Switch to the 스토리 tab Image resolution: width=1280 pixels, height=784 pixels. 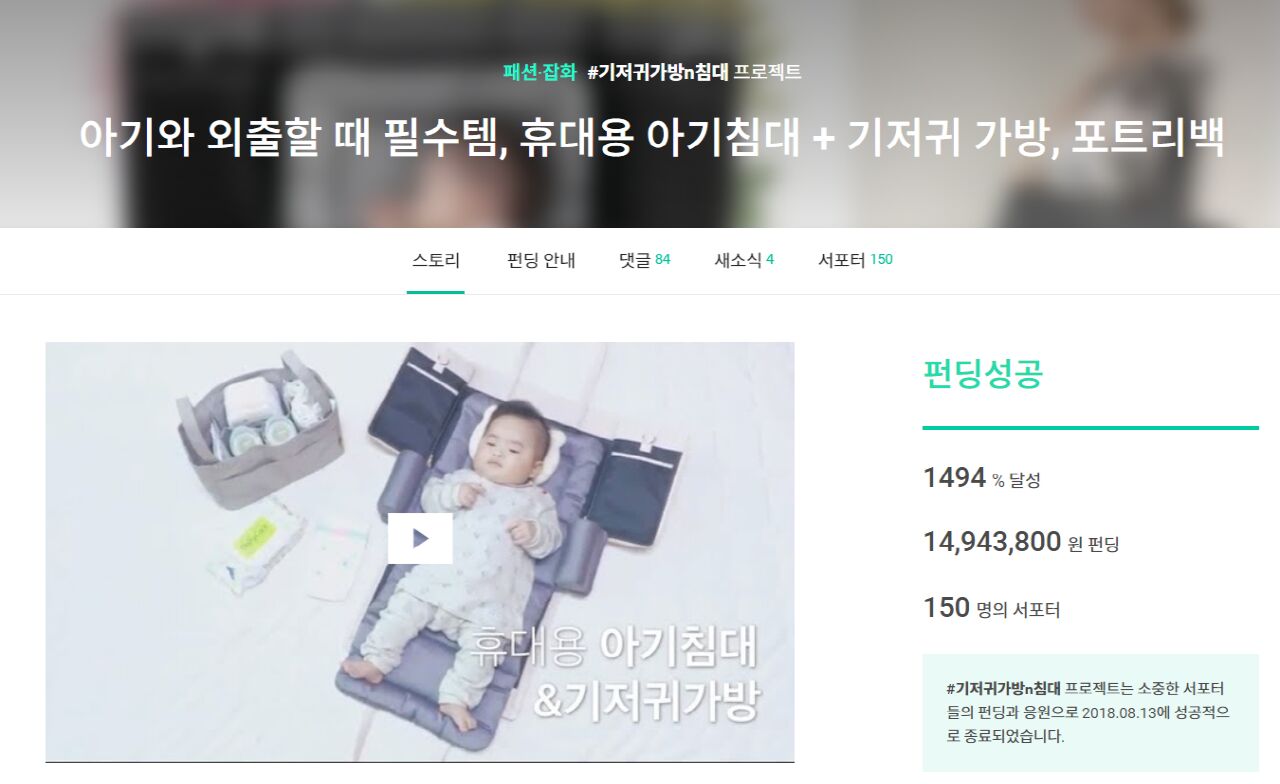point(436,260)
